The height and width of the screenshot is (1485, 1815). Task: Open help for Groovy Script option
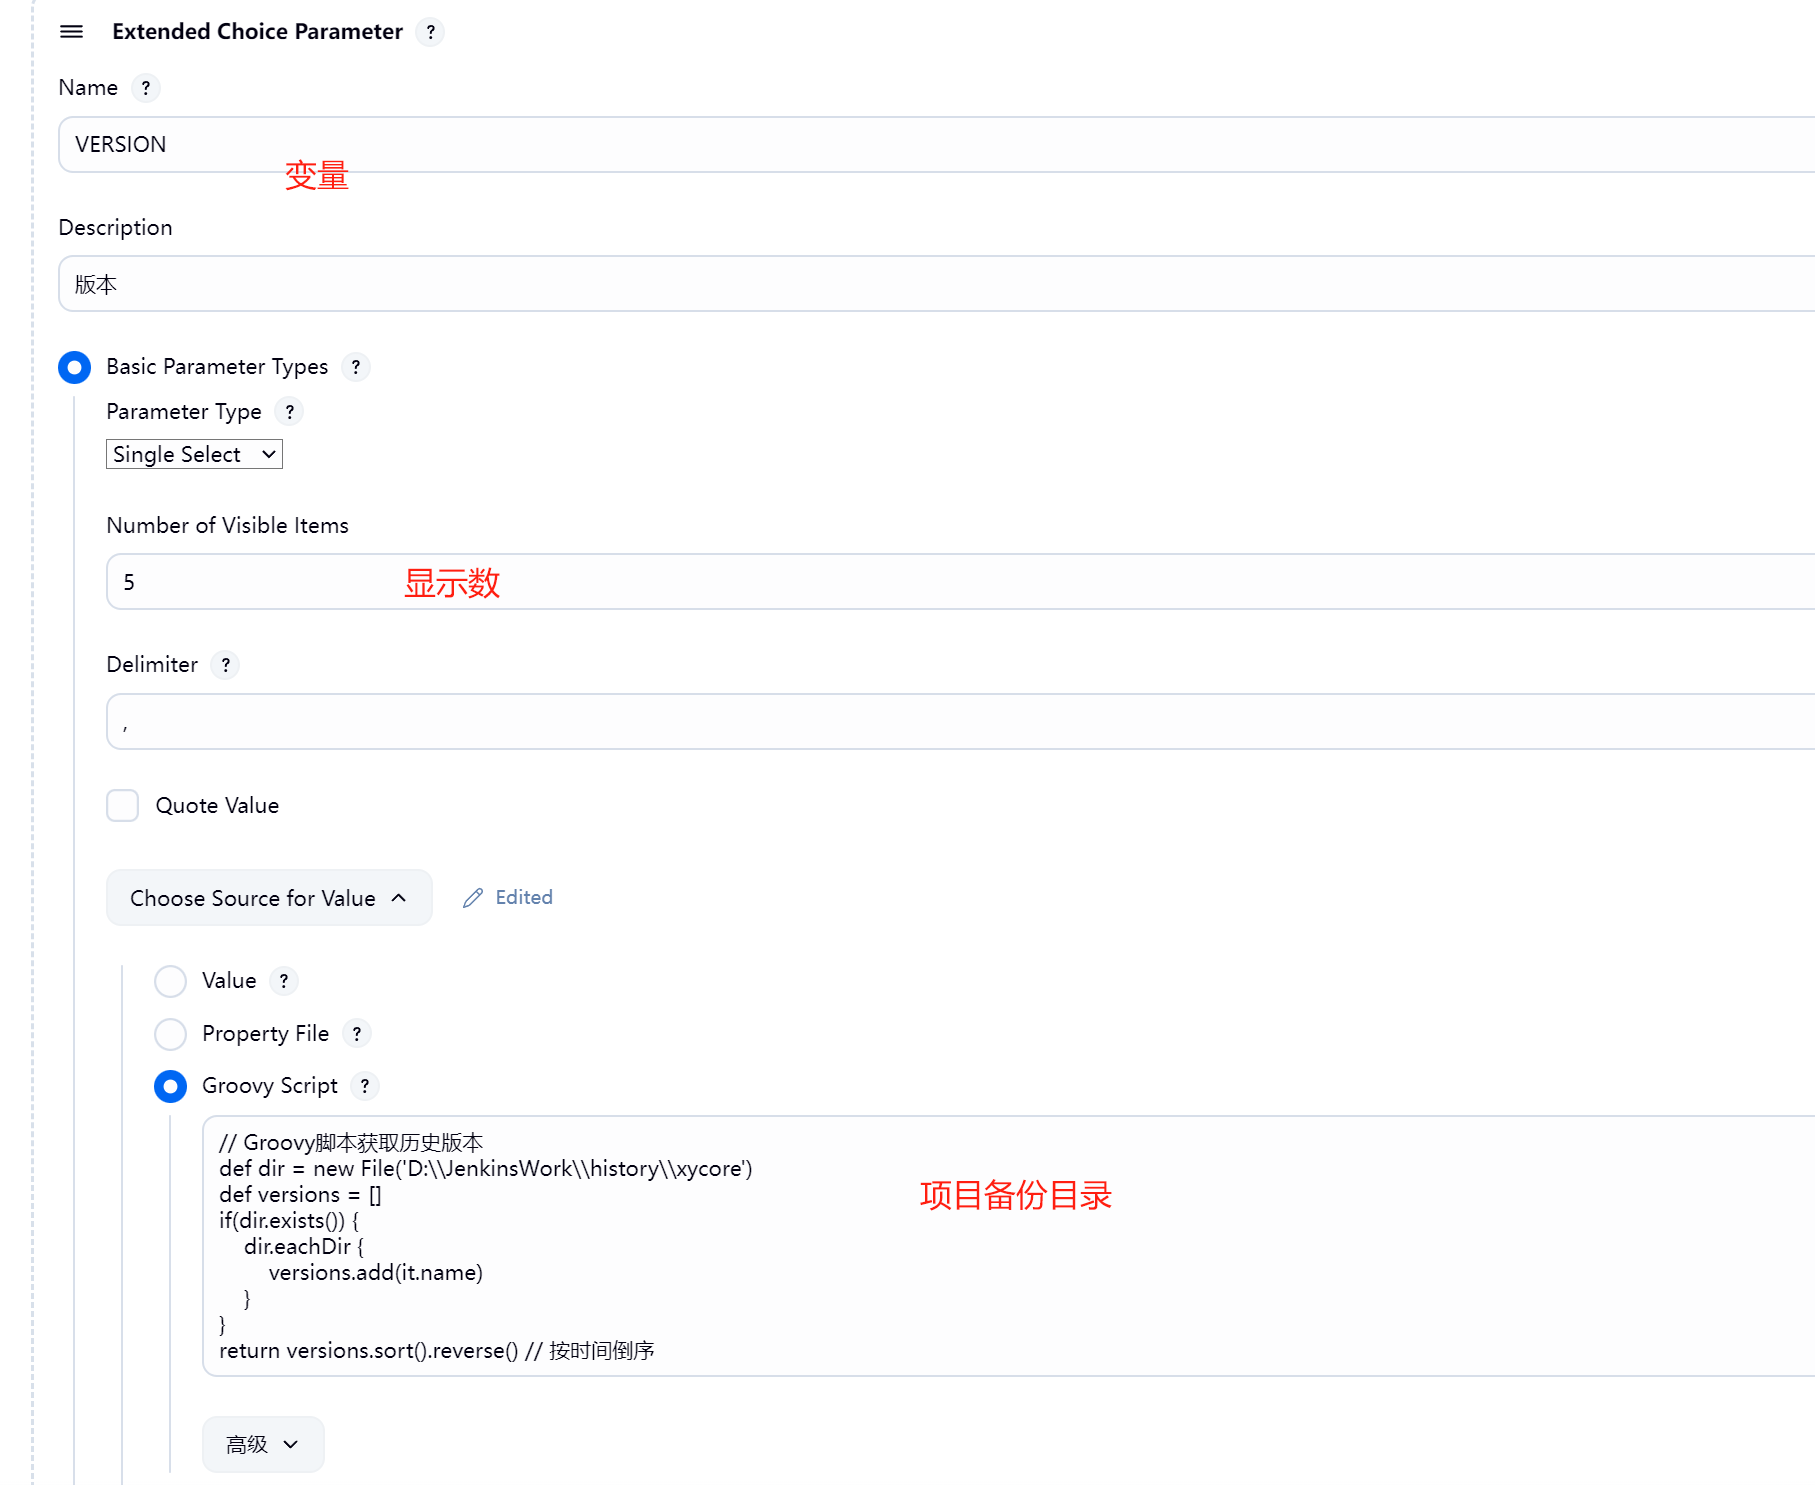365,1086
